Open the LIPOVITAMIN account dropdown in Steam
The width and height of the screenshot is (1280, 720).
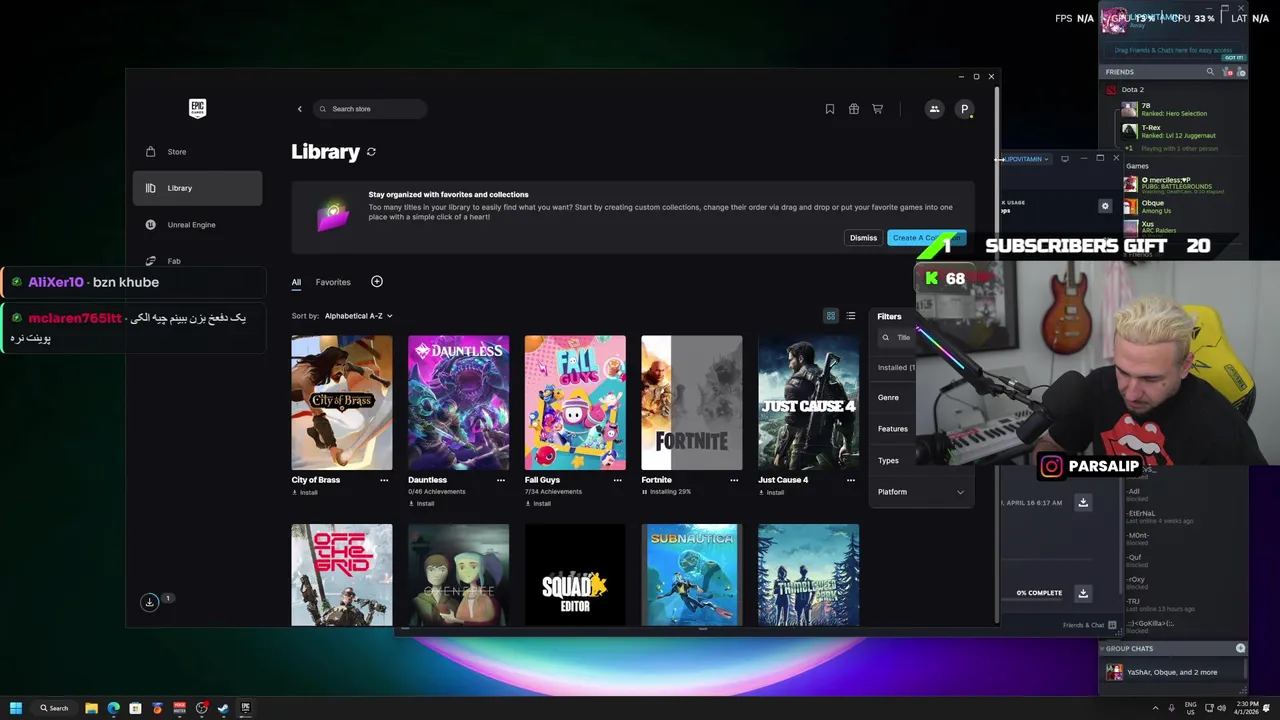click(x=1026, y=159)
